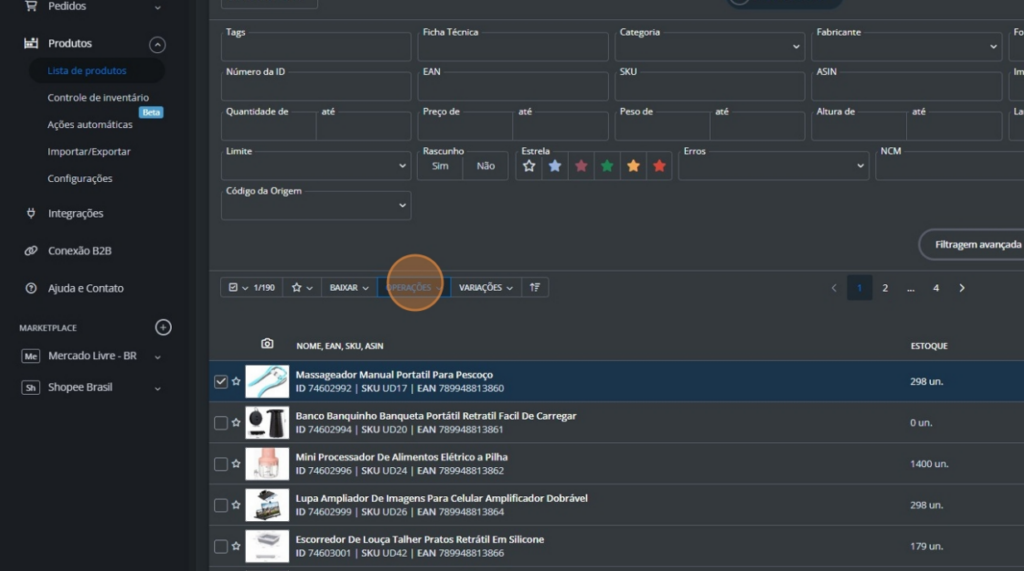Select Lupa Ampliador De Imagens checkbox

point(221,505)
